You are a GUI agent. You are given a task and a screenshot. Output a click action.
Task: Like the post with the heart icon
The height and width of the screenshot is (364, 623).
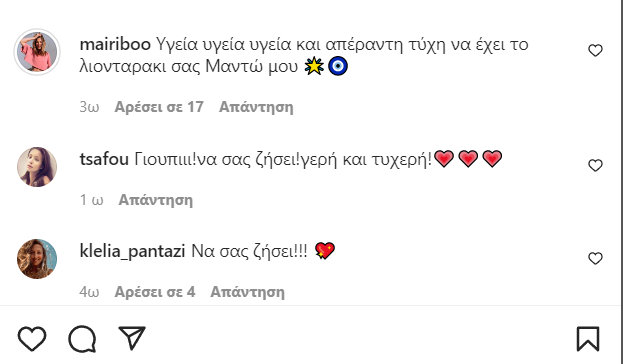point(32,339)
